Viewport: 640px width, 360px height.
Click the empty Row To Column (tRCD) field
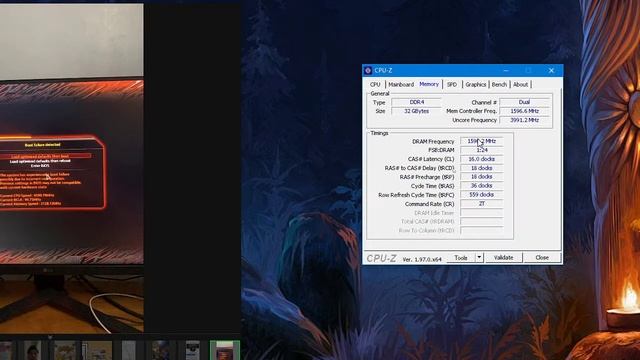[482, 231]
